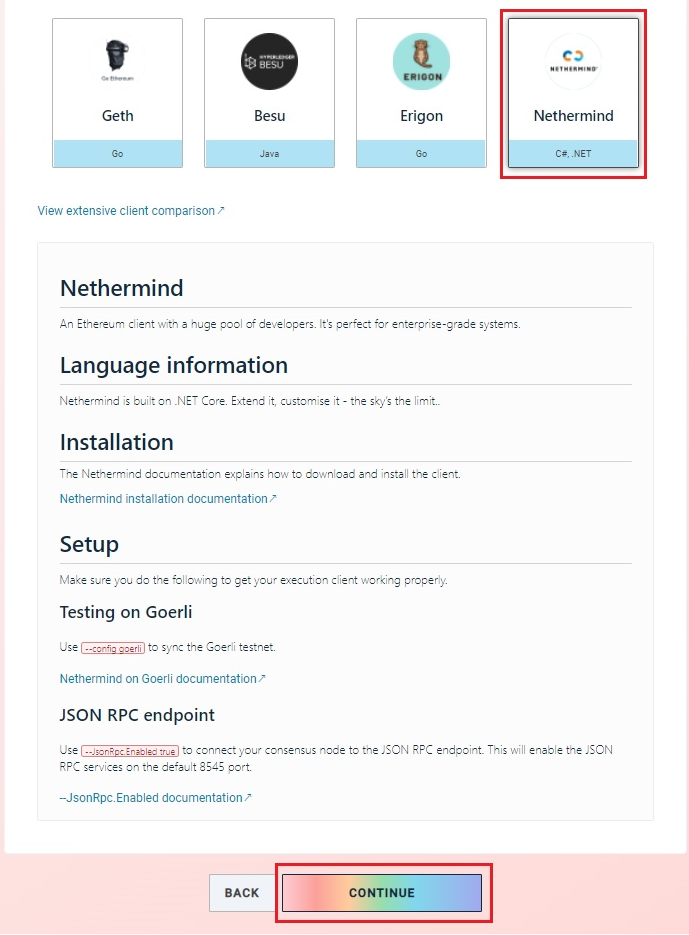This screenshot has width=689, height=935.
Task: Click the --JsonRpc.Enabled true code snippet
Action: click(x=129, y=751)
